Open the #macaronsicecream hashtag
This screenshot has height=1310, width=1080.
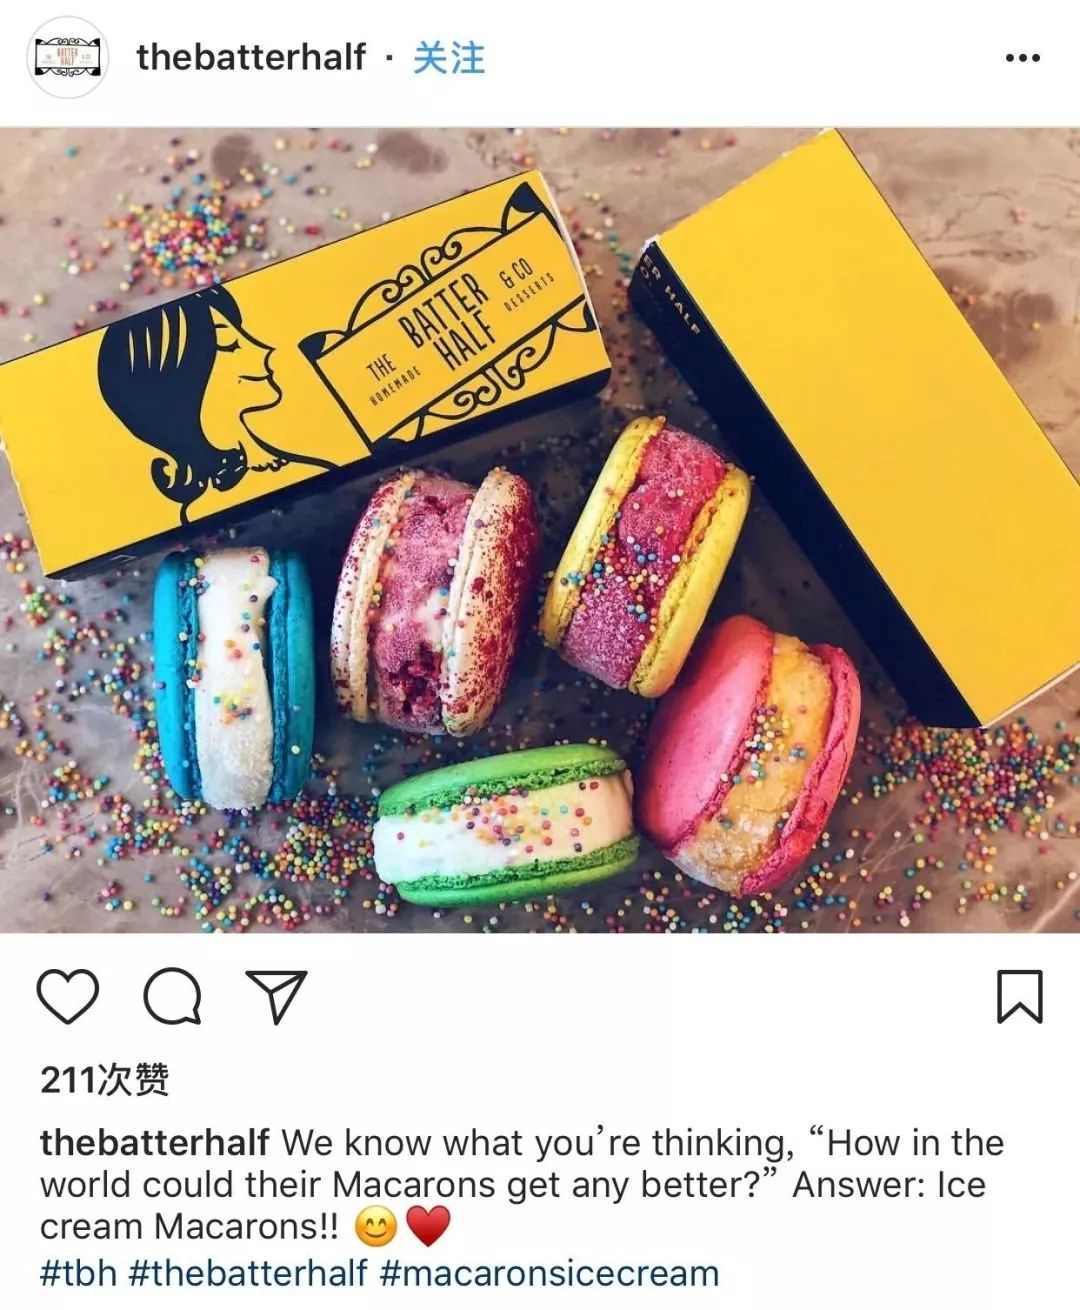click(x=549, y=1273)
